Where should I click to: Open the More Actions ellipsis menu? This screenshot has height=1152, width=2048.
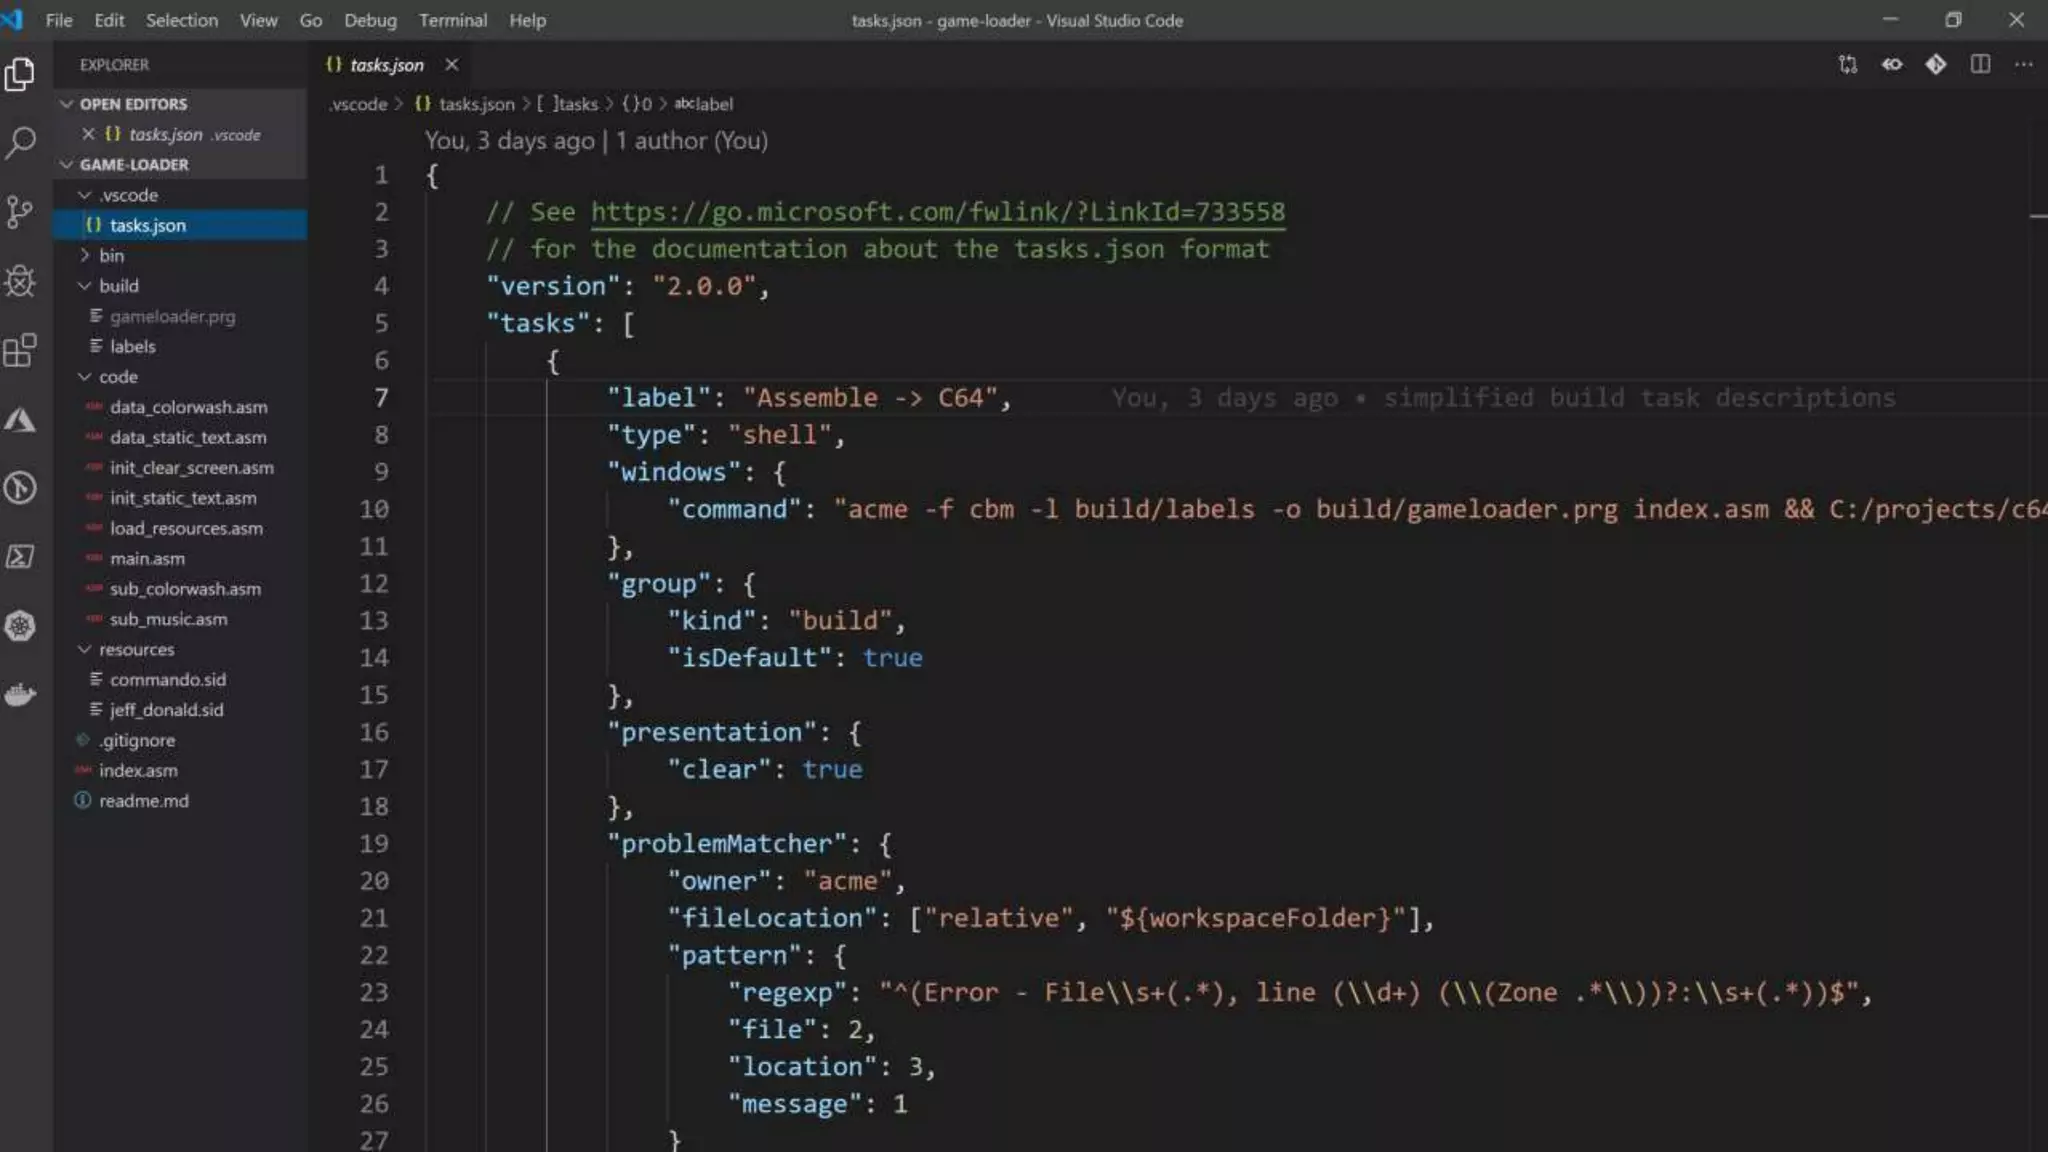pyautogui.click(x=2024, y=65)
